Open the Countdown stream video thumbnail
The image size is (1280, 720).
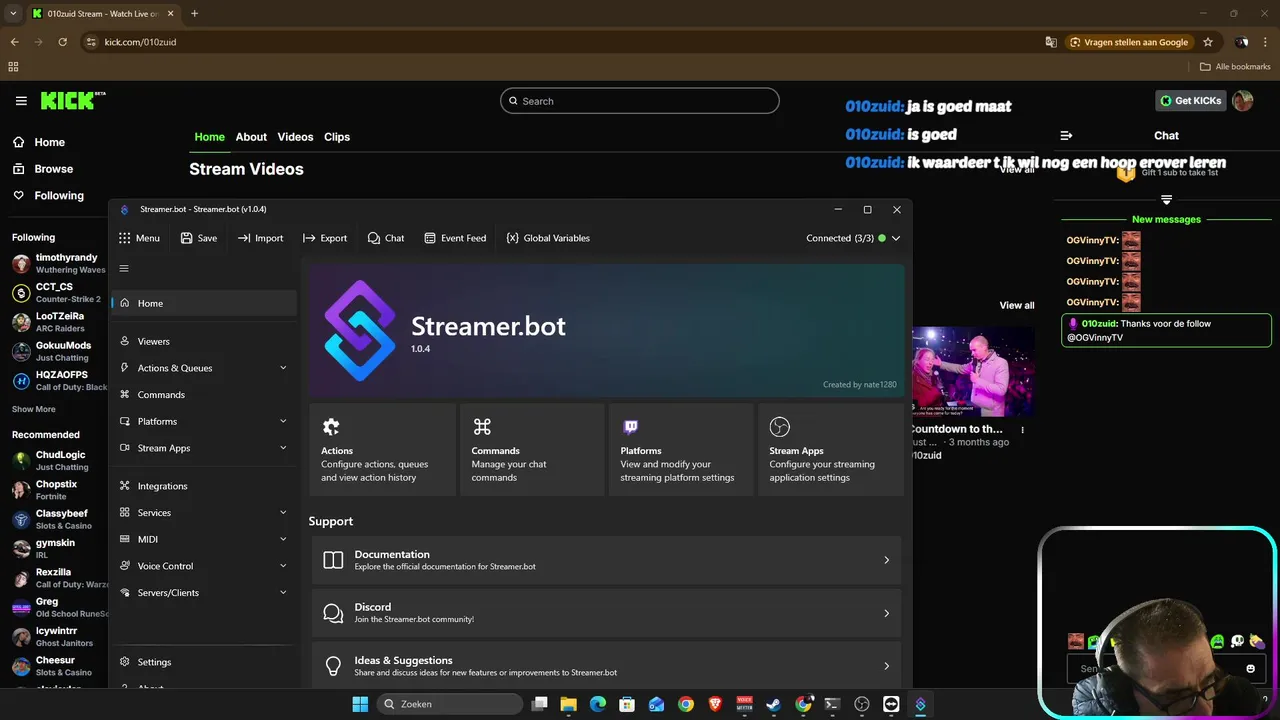972,371
